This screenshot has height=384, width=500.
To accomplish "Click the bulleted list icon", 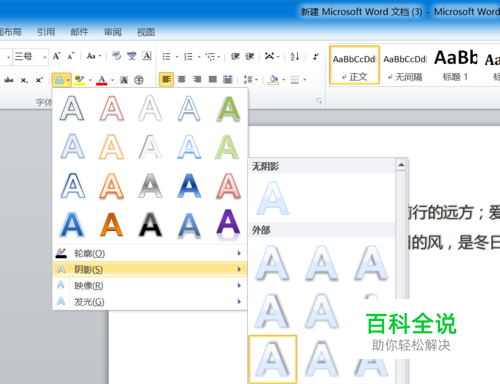I will [166, 56].
